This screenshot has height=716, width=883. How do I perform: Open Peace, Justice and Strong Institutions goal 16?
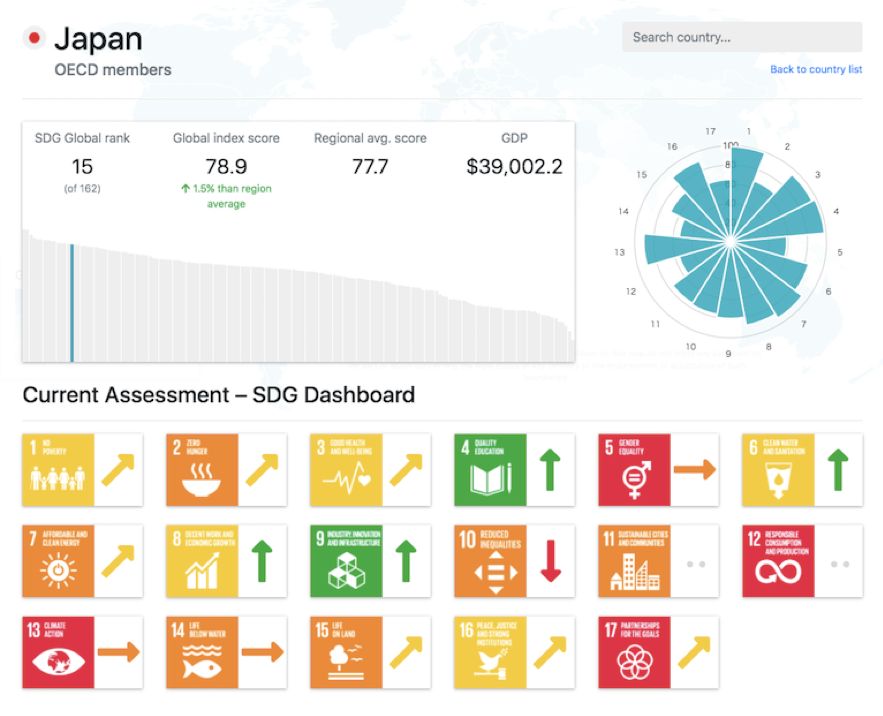(490, 652)
